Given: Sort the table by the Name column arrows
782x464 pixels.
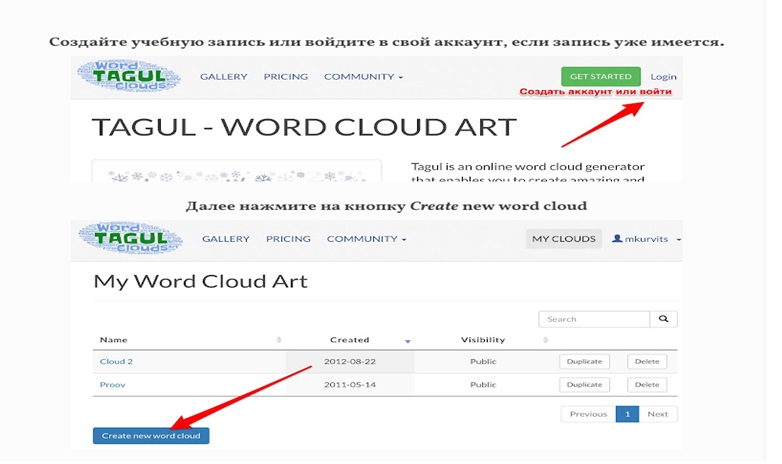Looking at the screenshot, I should [279, 340].
